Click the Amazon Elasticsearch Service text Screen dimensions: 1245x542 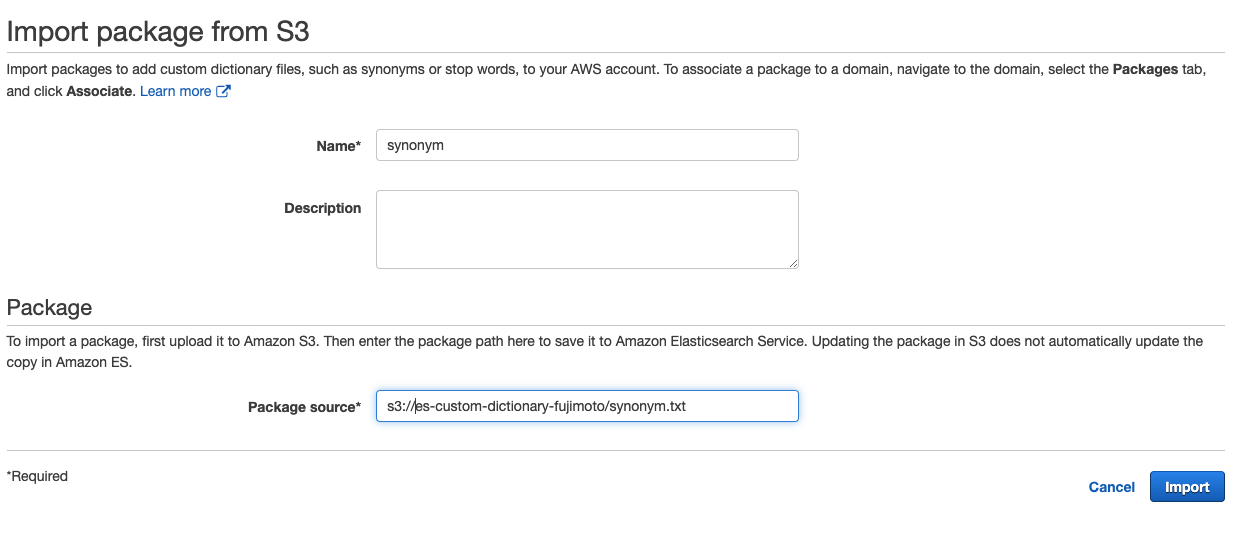709,341
